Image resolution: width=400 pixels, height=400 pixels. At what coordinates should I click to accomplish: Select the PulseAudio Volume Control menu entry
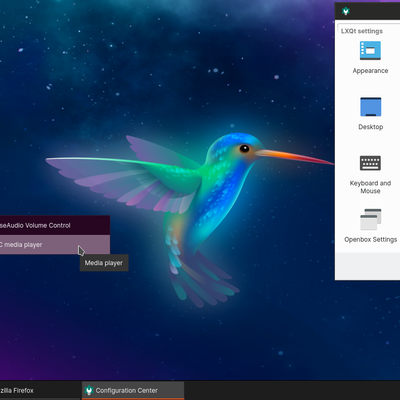55,225
